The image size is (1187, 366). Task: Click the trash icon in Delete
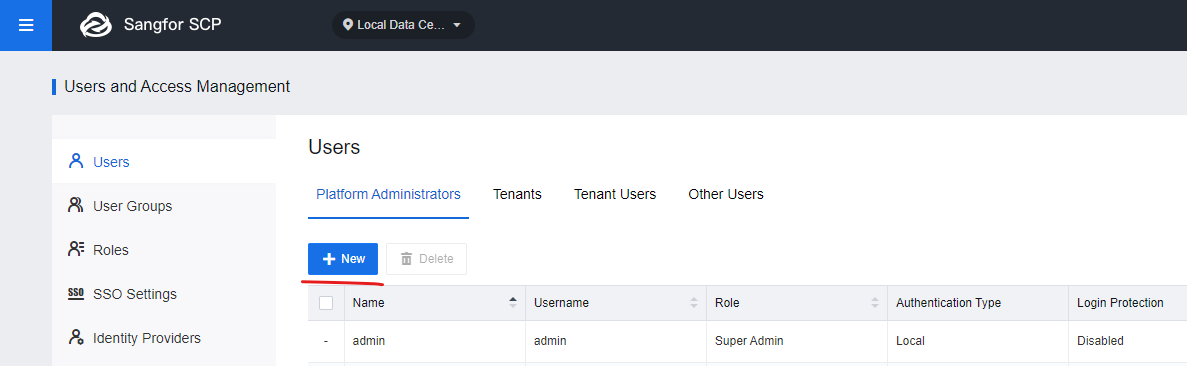point(407,259)
